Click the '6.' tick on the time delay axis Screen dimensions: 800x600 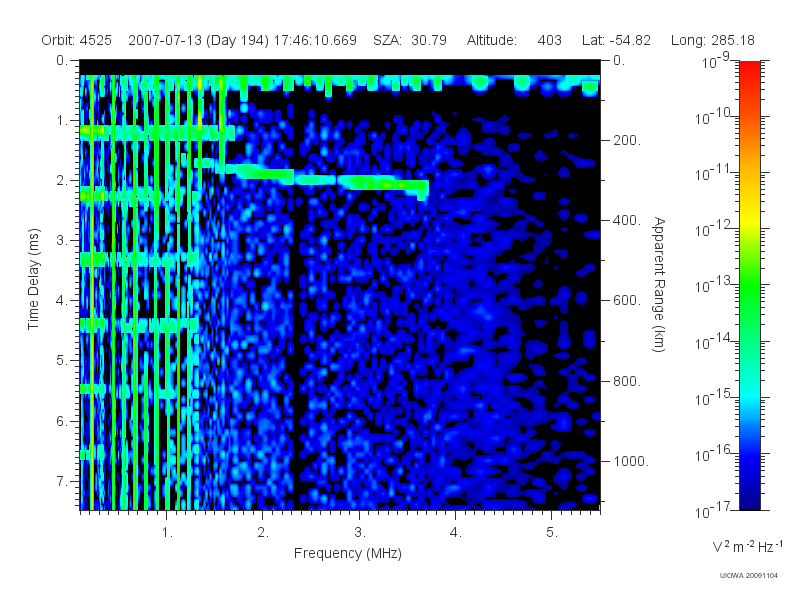62,421
